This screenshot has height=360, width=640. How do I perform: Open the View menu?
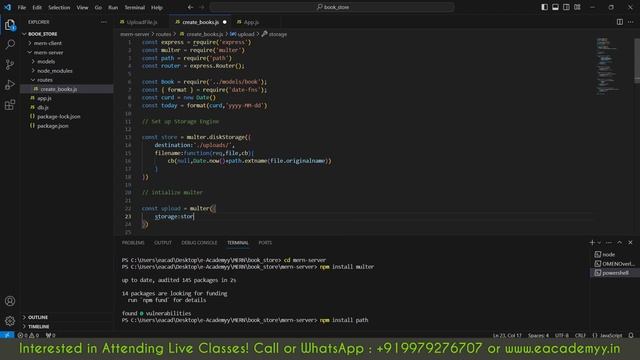click(82, 7)
